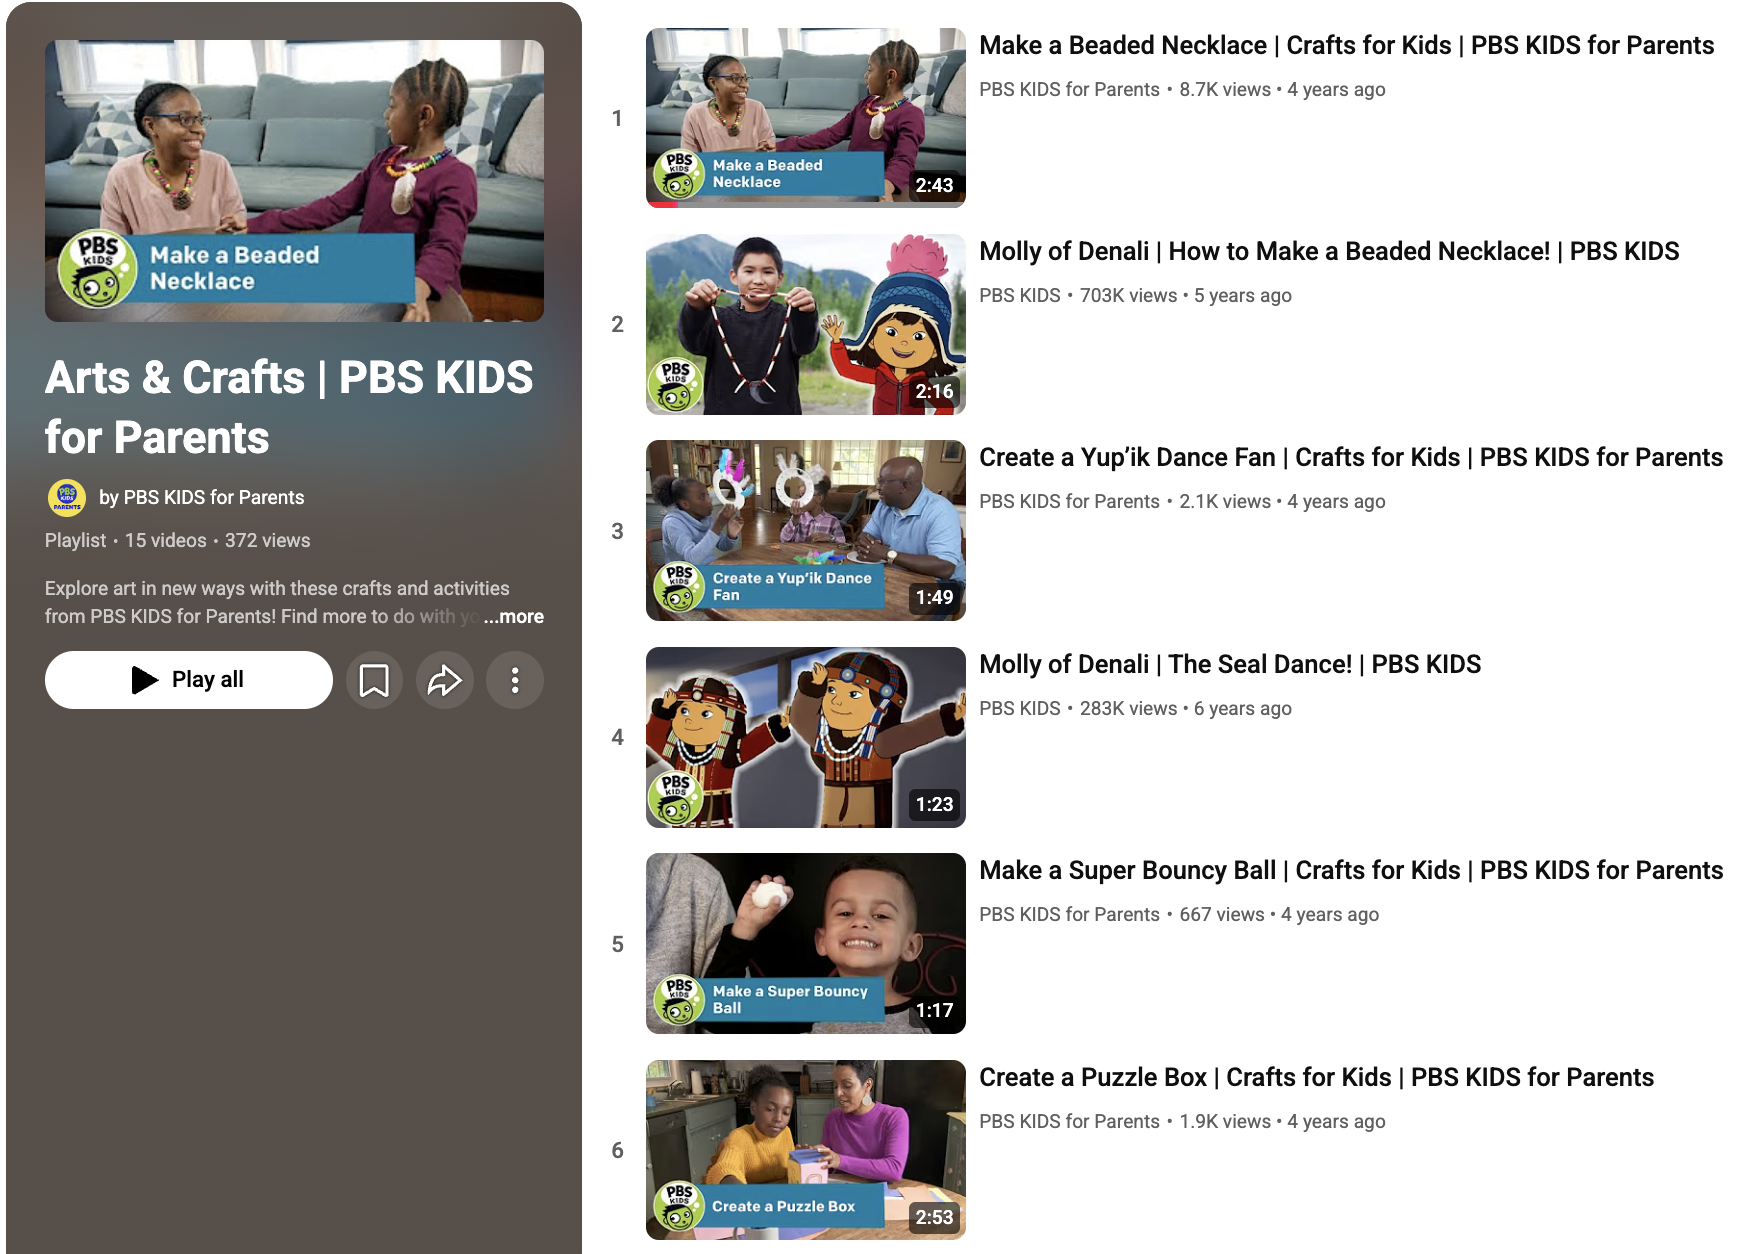Click PBS KIDS for Parents channel avatar
1756x1254 pixels.
coord(67,498)
